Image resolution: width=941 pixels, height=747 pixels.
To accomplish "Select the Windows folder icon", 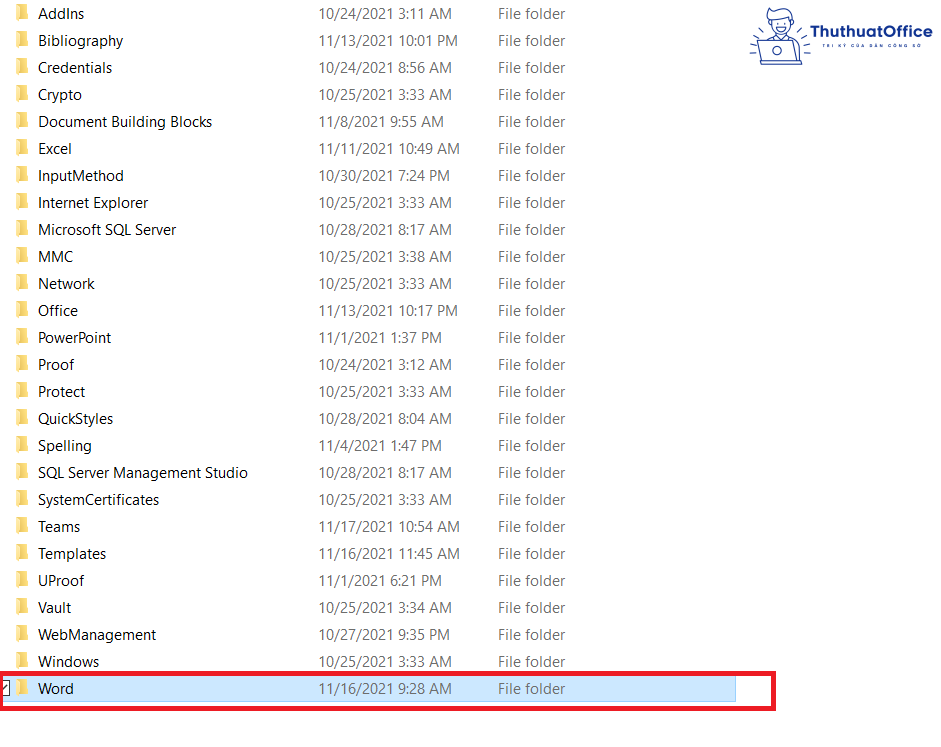I will point(22,661).
